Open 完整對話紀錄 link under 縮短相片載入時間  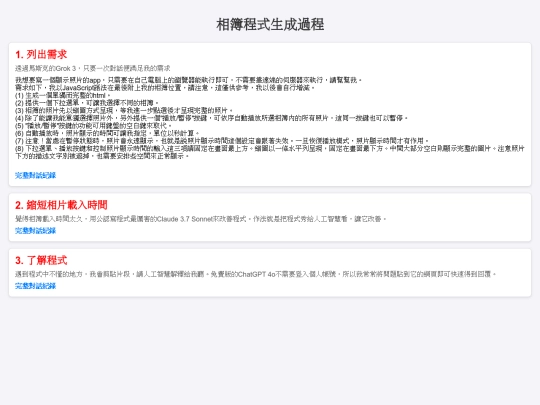point(35,231)
